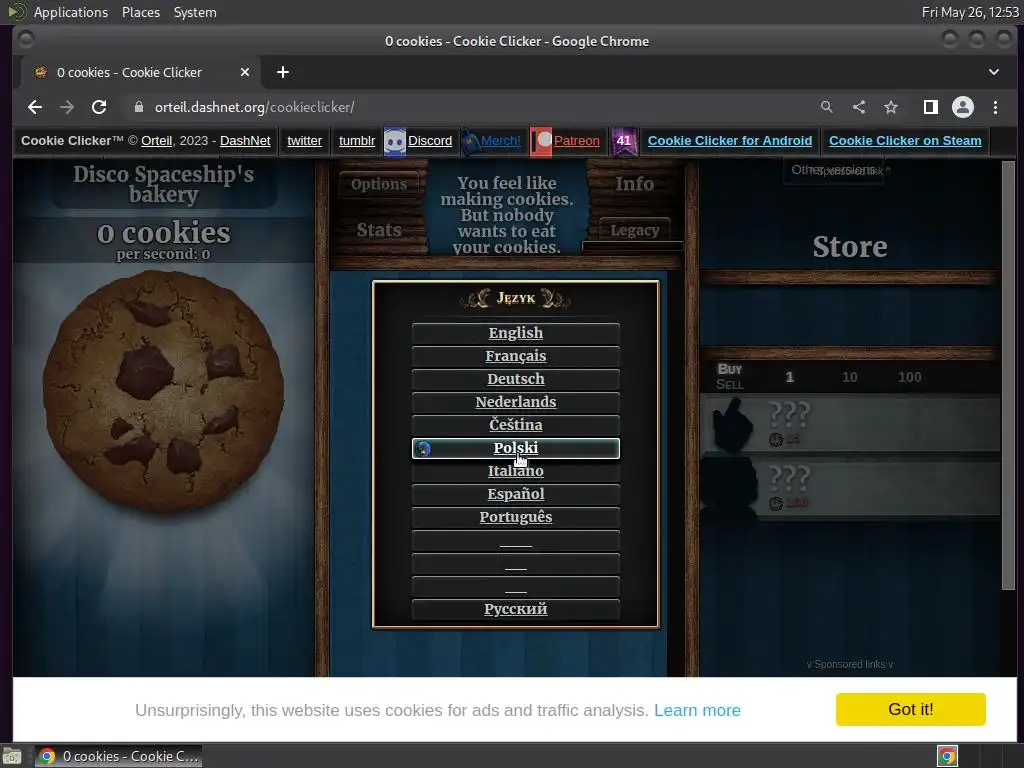This screenshot has width=1024, height=768.
Task: Open the Chrome profile avatar
Action: (x=963, y=107)
